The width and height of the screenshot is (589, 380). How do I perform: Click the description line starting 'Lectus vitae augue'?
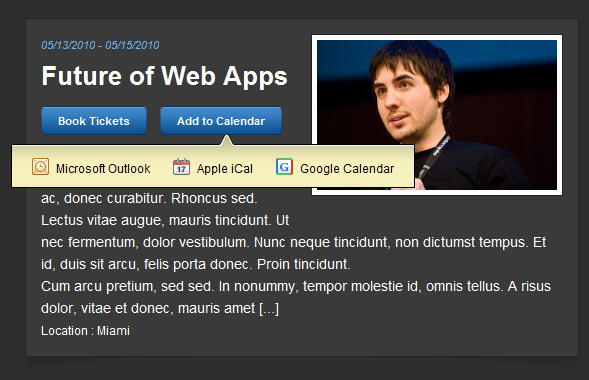pyautogui.click(x=165, y=220)
